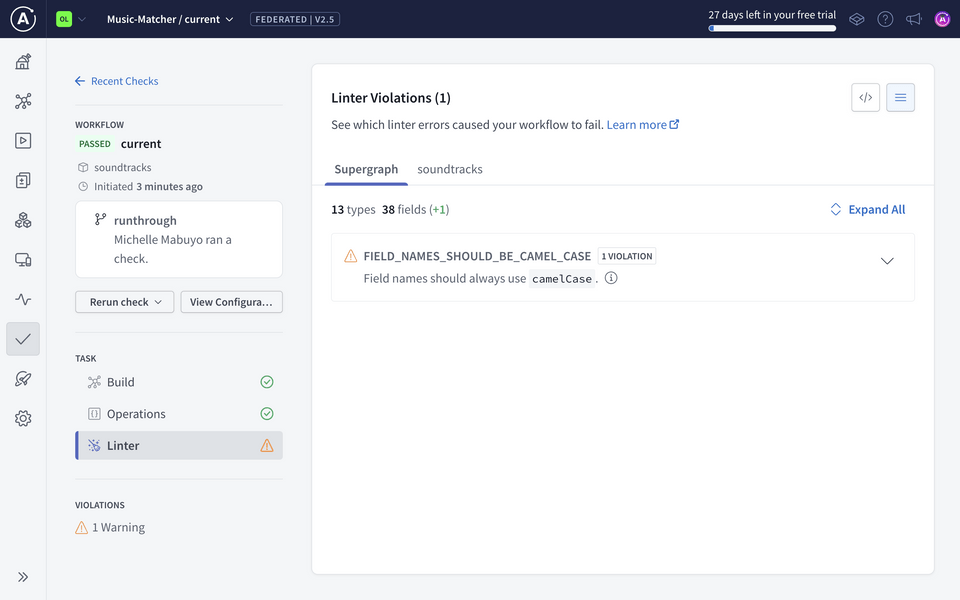The height and width of the screenshot is (600, 960).
Task: Open the Subgraphs page
Action: (22, 219)
